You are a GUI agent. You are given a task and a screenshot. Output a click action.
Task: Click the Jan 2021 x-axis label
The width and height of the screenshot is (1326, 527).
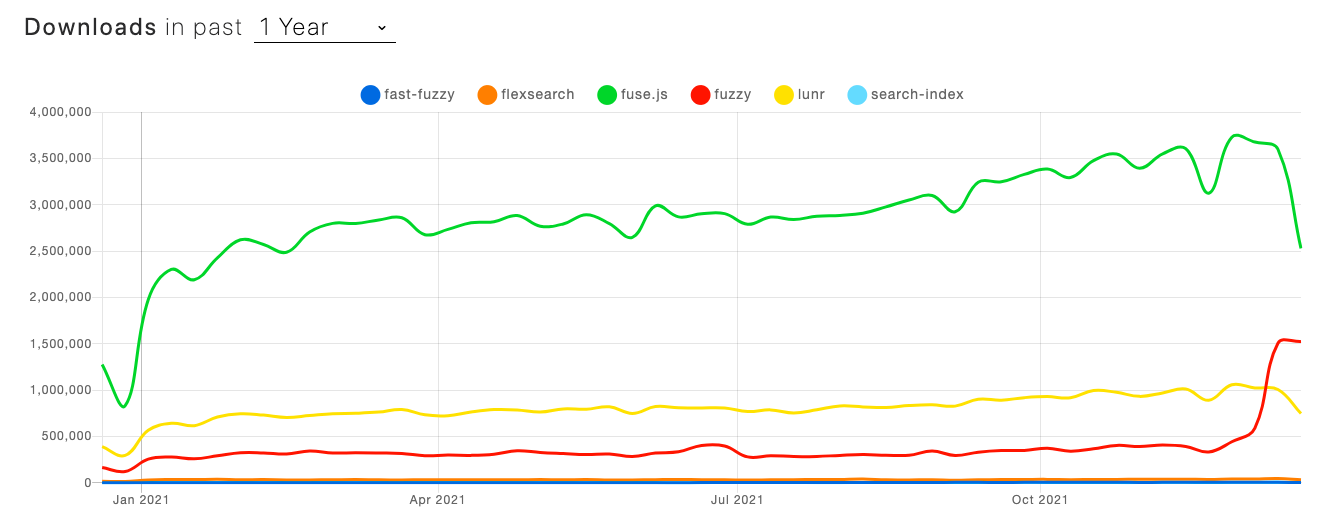click(140, 498)
